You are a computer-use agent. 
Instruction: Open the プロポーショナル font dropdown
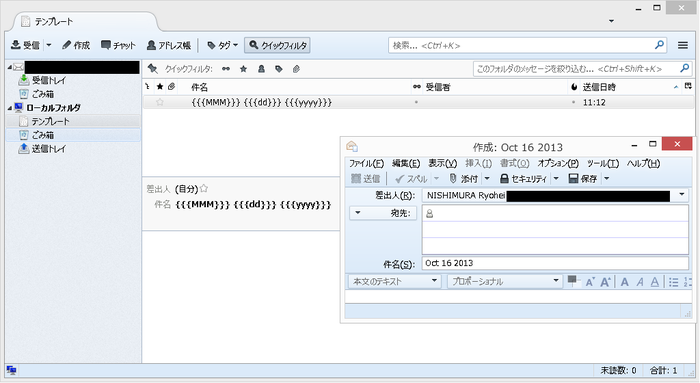pos(504,281)
